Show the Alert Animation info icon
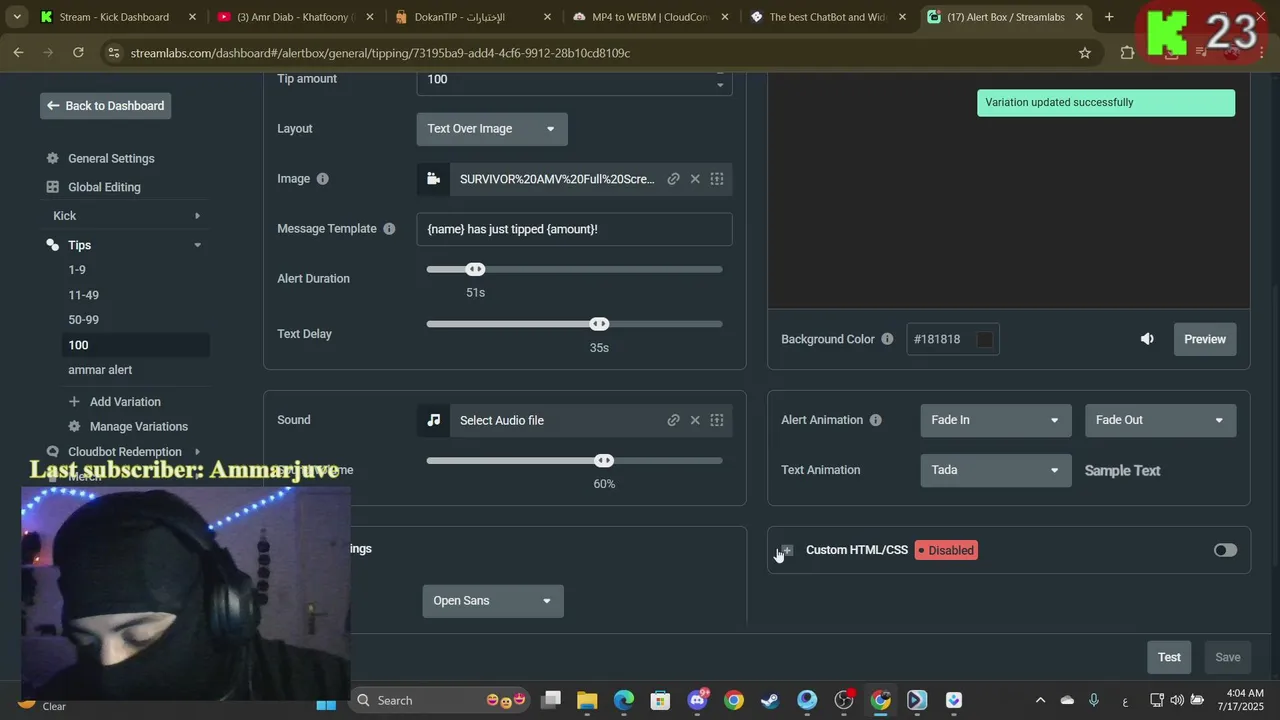 tap(875, 420)
